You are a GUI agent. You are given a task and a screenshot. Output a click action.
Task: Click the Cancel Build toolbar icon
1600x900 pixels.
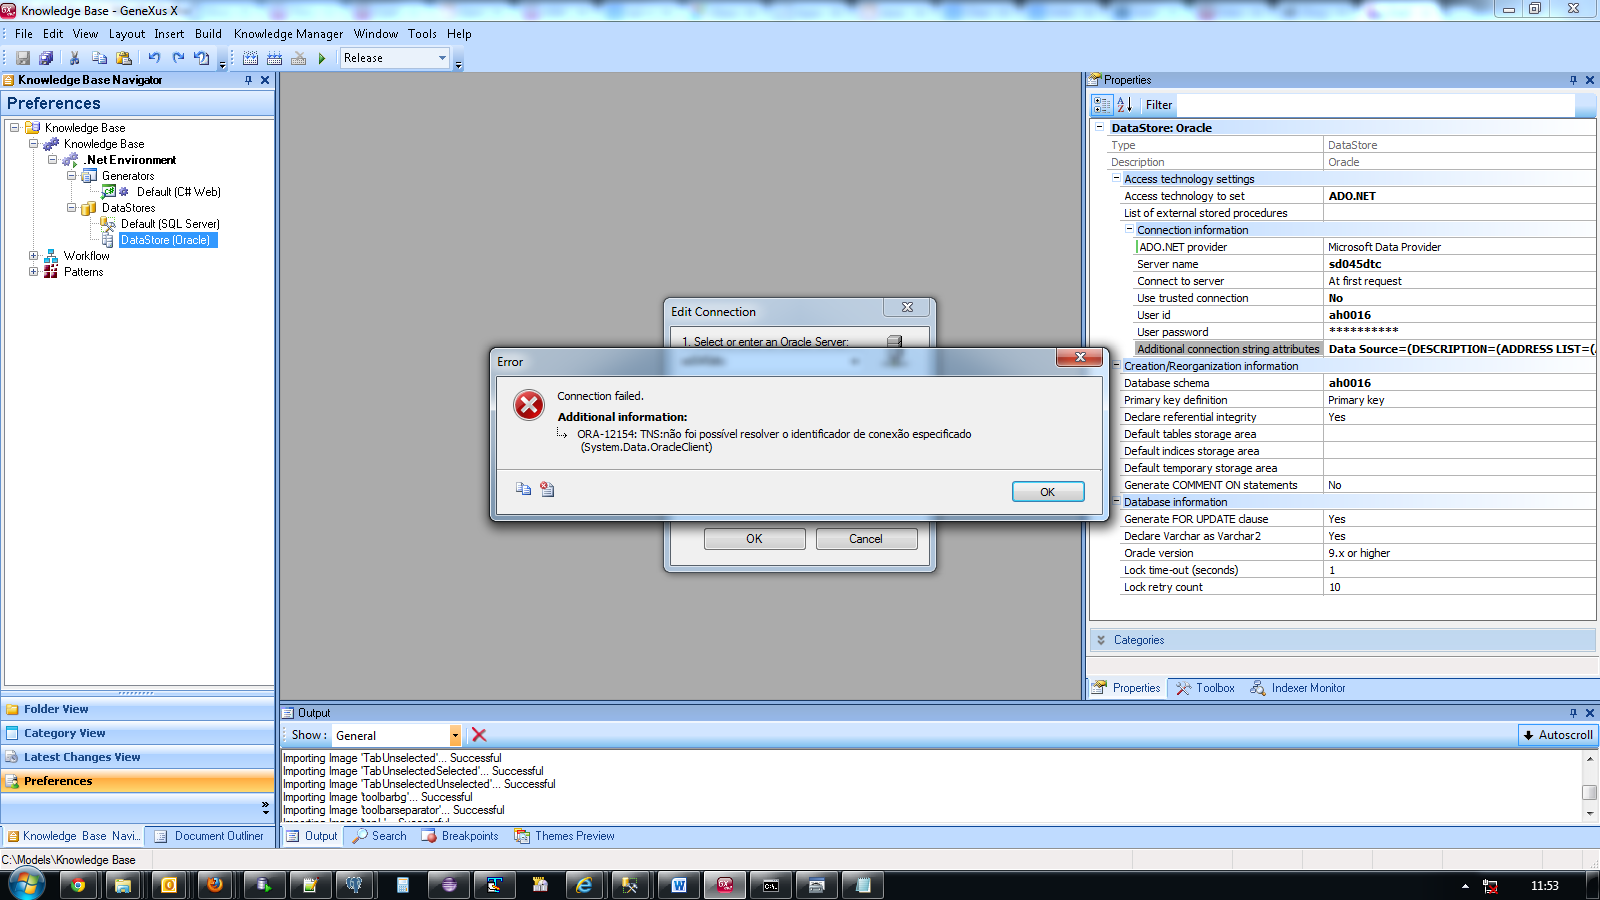pos(298,58)
